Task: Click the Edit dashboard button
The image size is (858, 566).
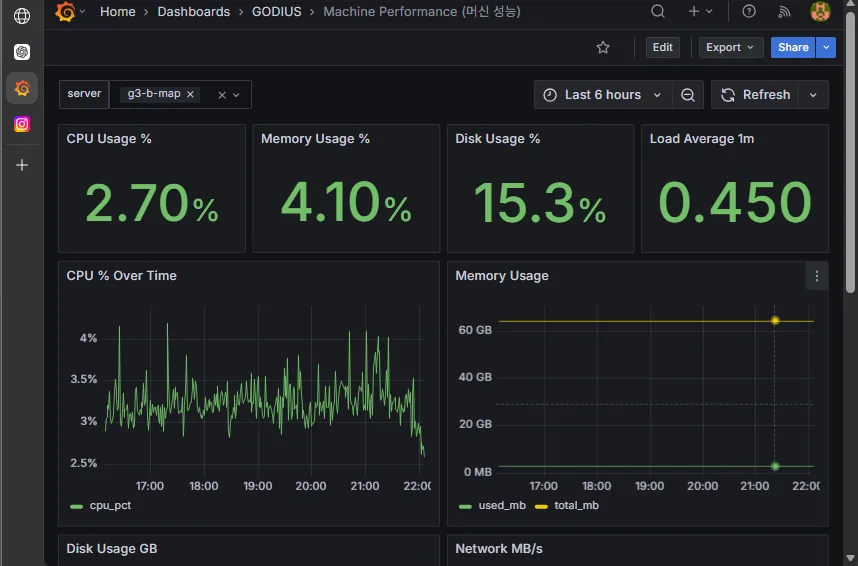Action: click(x=662, y=48)
